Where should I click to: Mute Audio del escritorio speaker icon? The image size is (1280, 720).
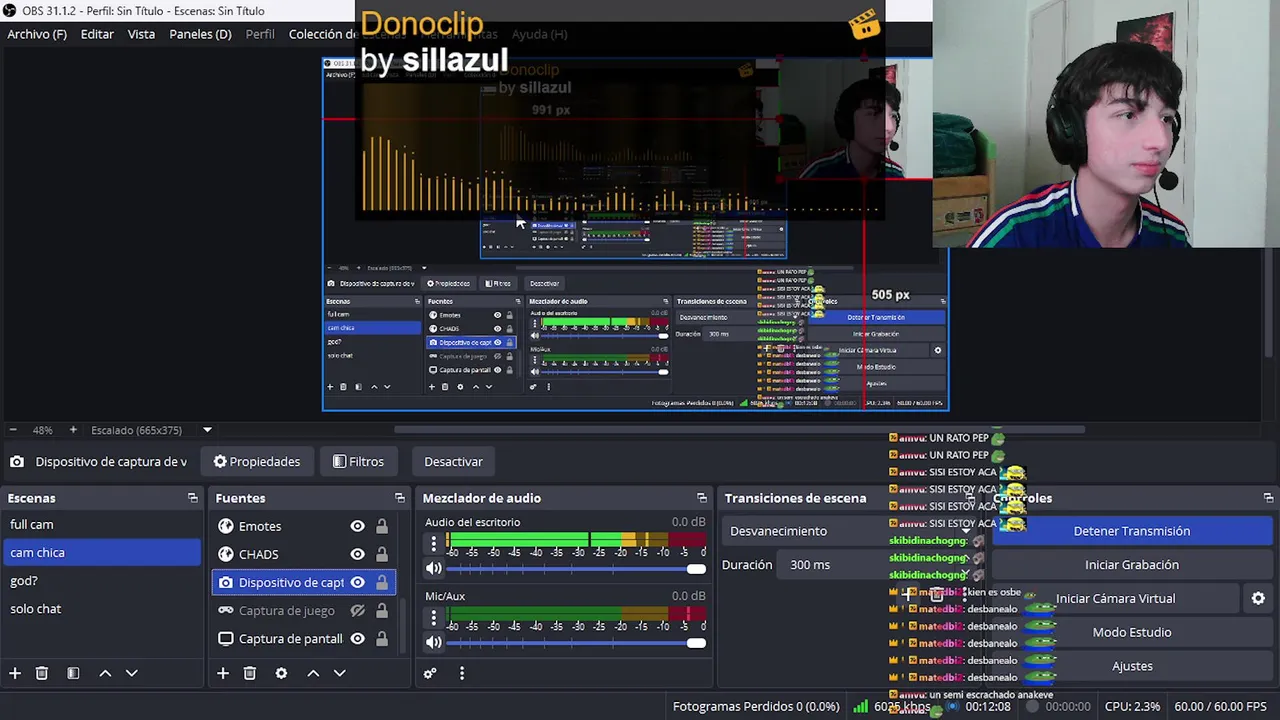[x=434, y=568]
